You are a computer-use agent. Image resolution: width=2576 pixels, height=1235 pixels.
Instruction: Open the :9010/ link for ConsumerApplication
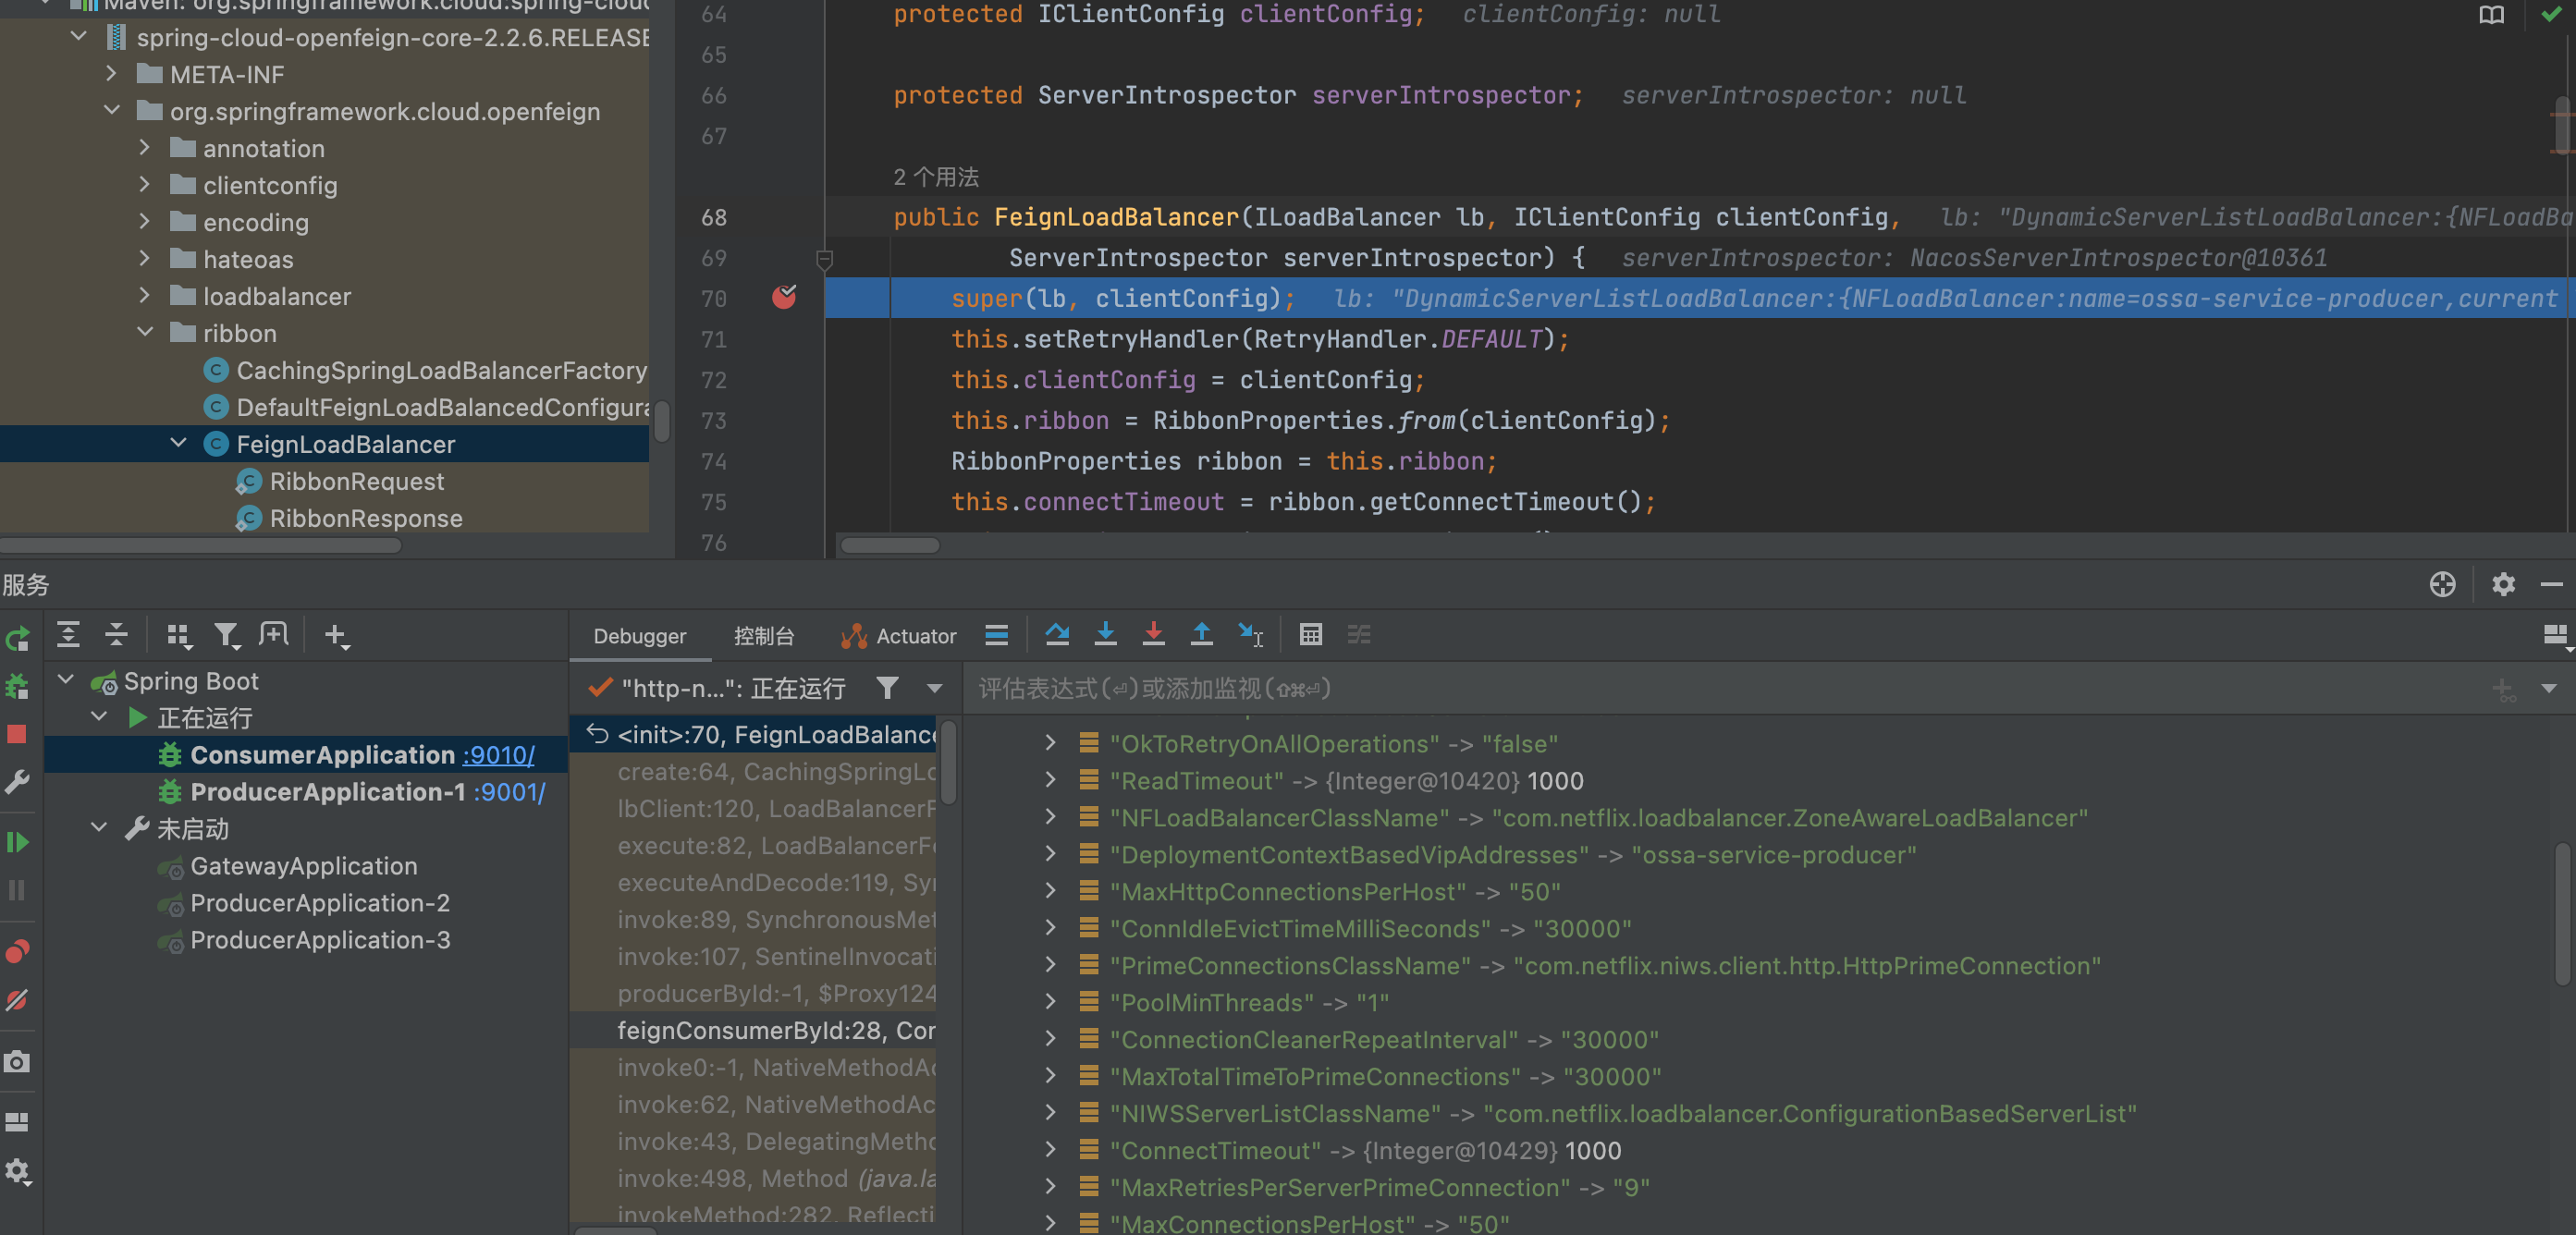[x=498, y=755]
